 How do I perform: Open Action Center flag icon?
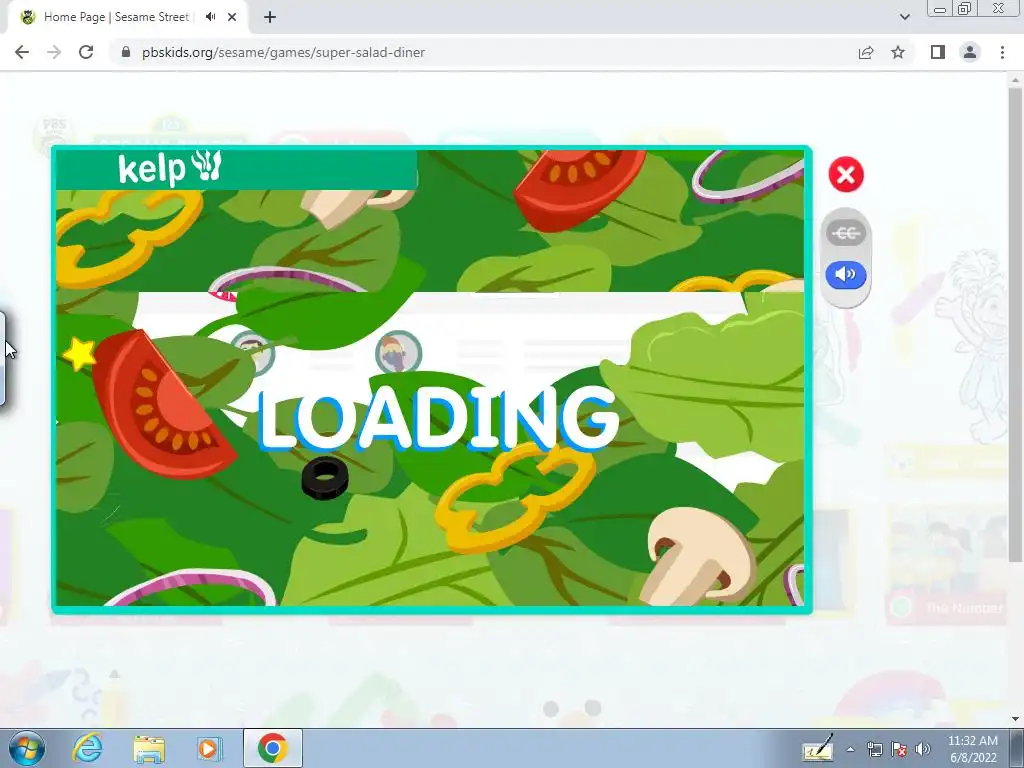point(899,749)
